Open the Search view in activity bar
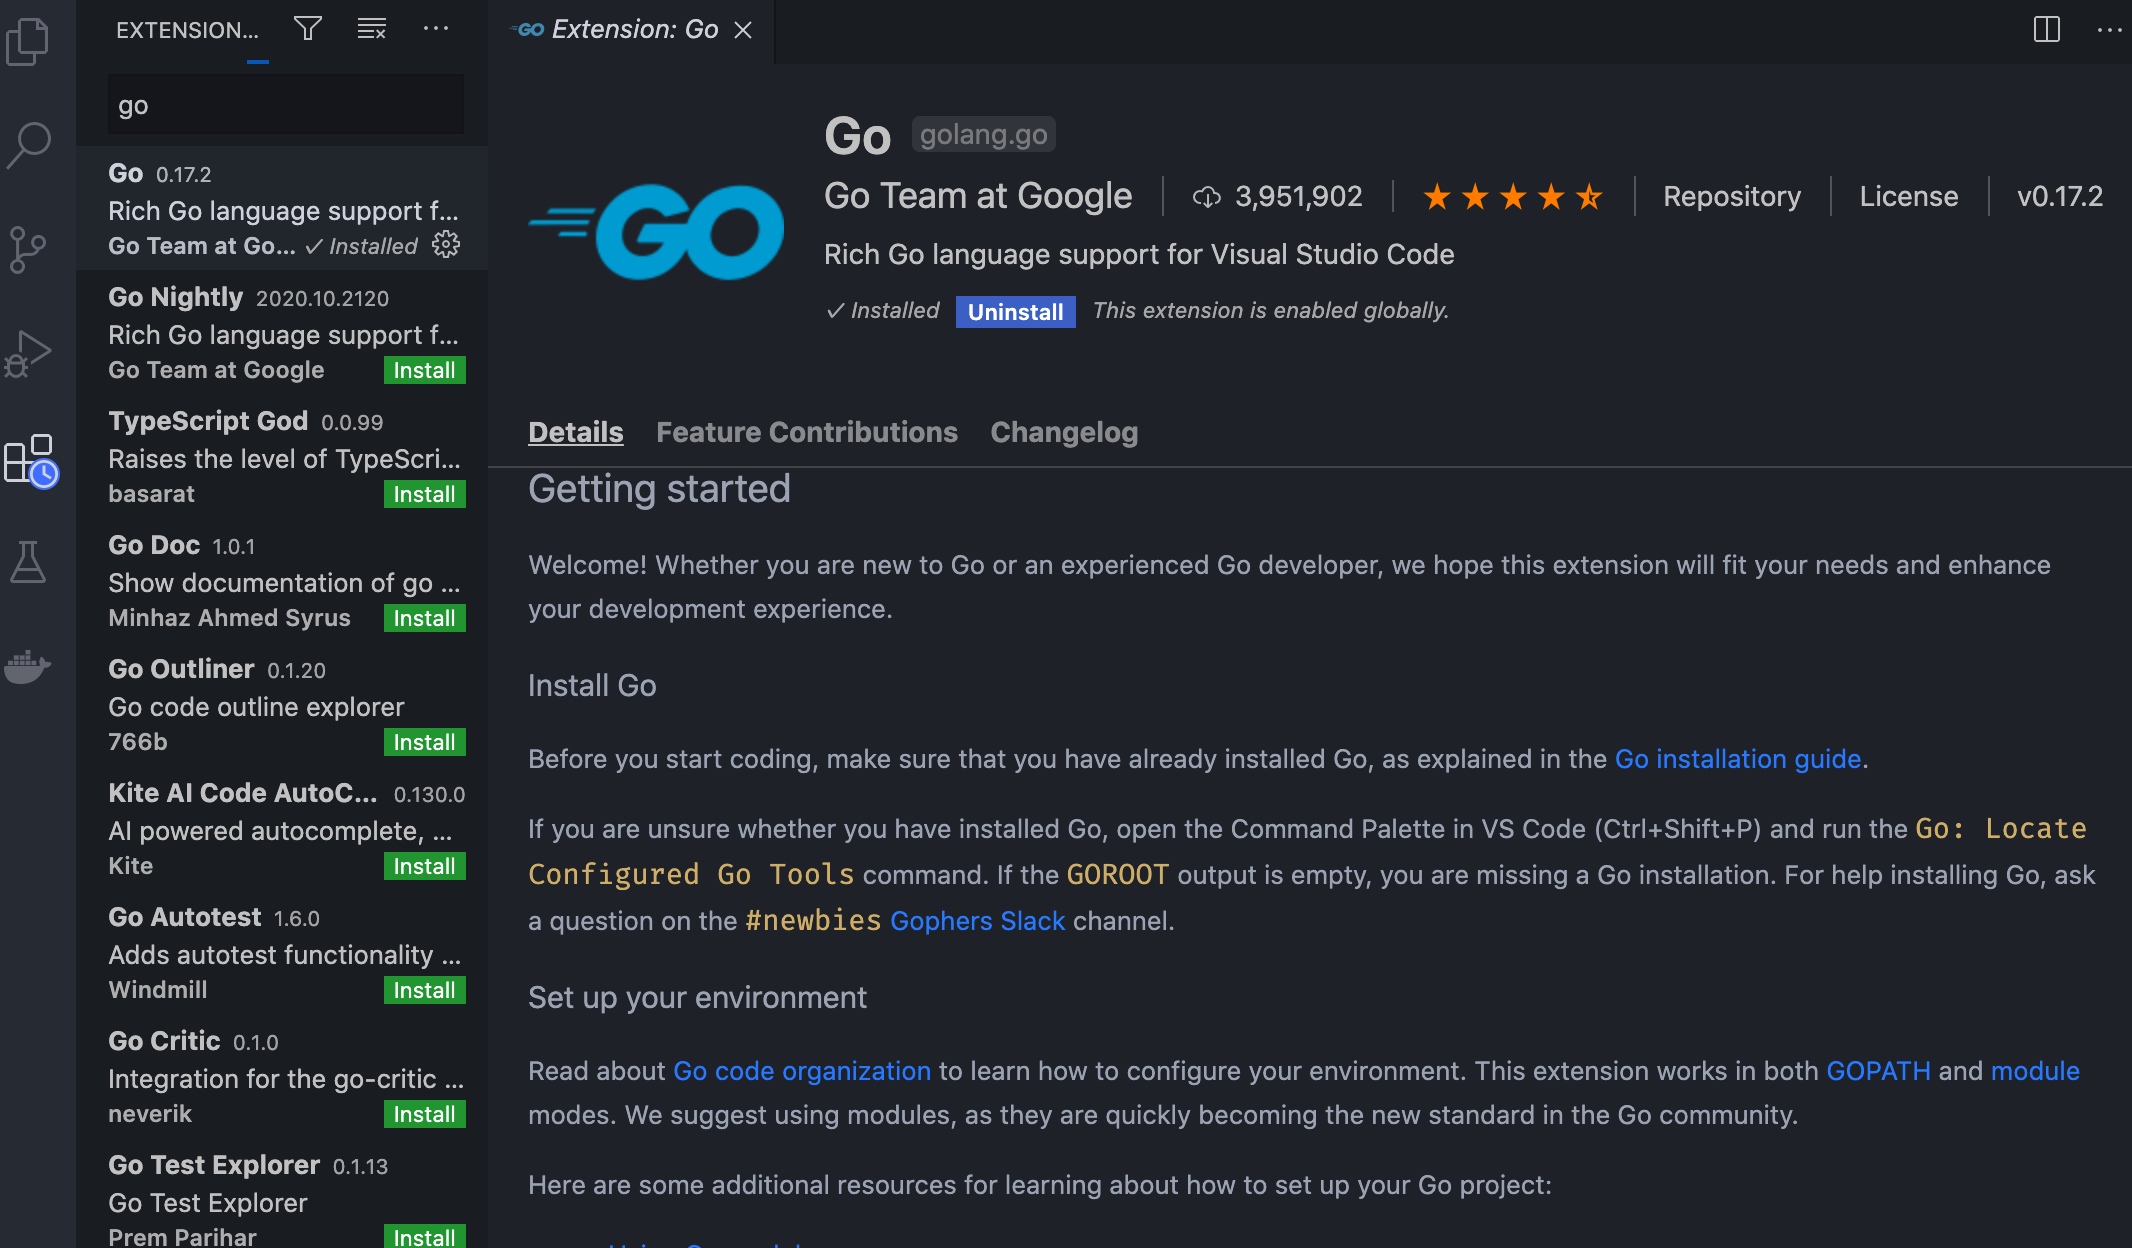This screenshot has height=1248, width=2132. click(28, 145)
